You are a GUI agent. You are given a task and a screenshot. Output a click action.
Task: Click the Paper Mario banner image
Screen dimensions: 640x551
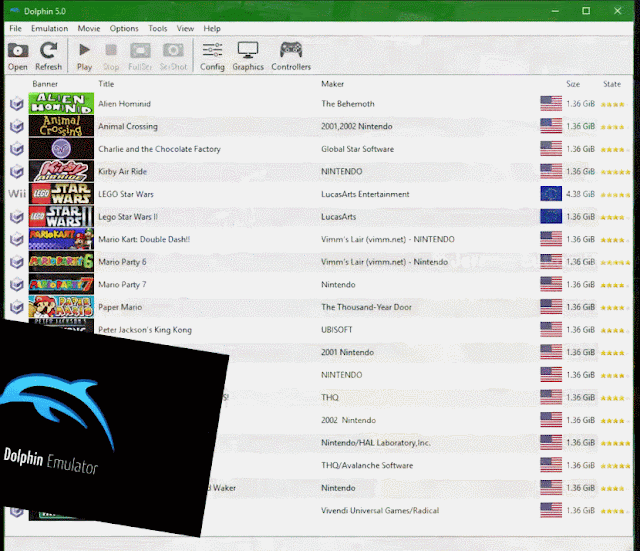click(x=61, y=307)
